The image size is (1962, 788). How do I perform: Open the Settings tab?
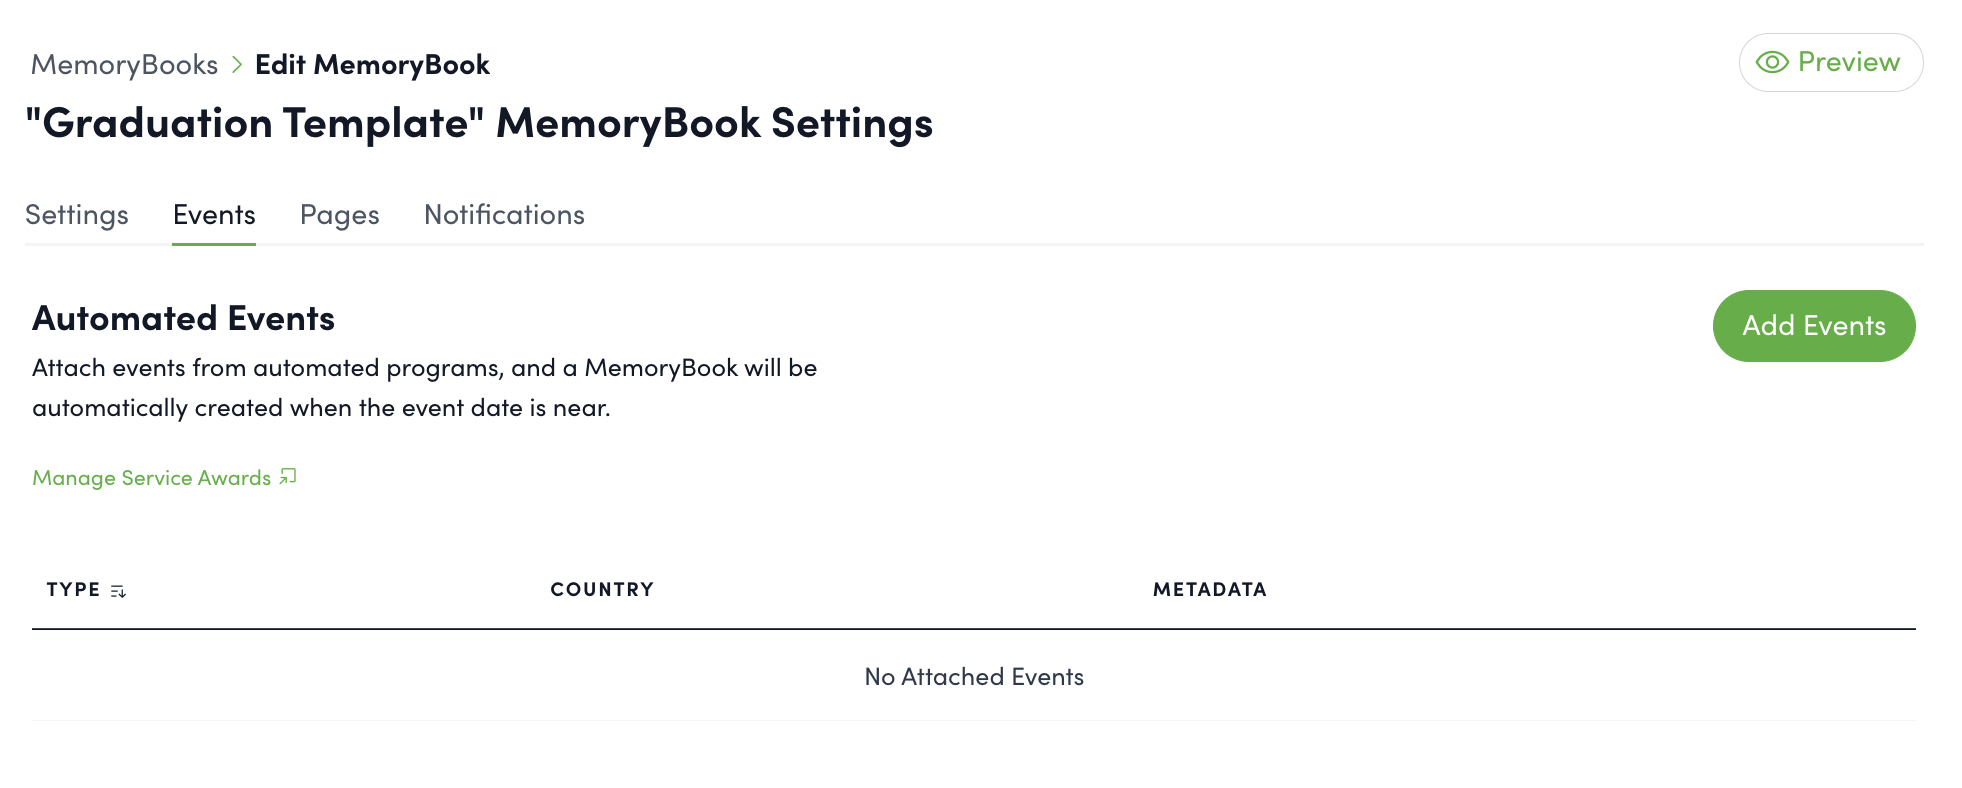pyautogui.click(x=77, y=215)
